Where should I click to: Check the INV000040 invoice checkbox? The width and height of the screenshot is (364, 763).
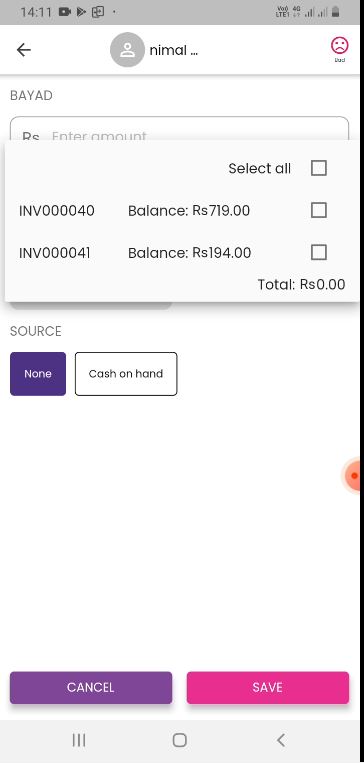pos(319,210)
